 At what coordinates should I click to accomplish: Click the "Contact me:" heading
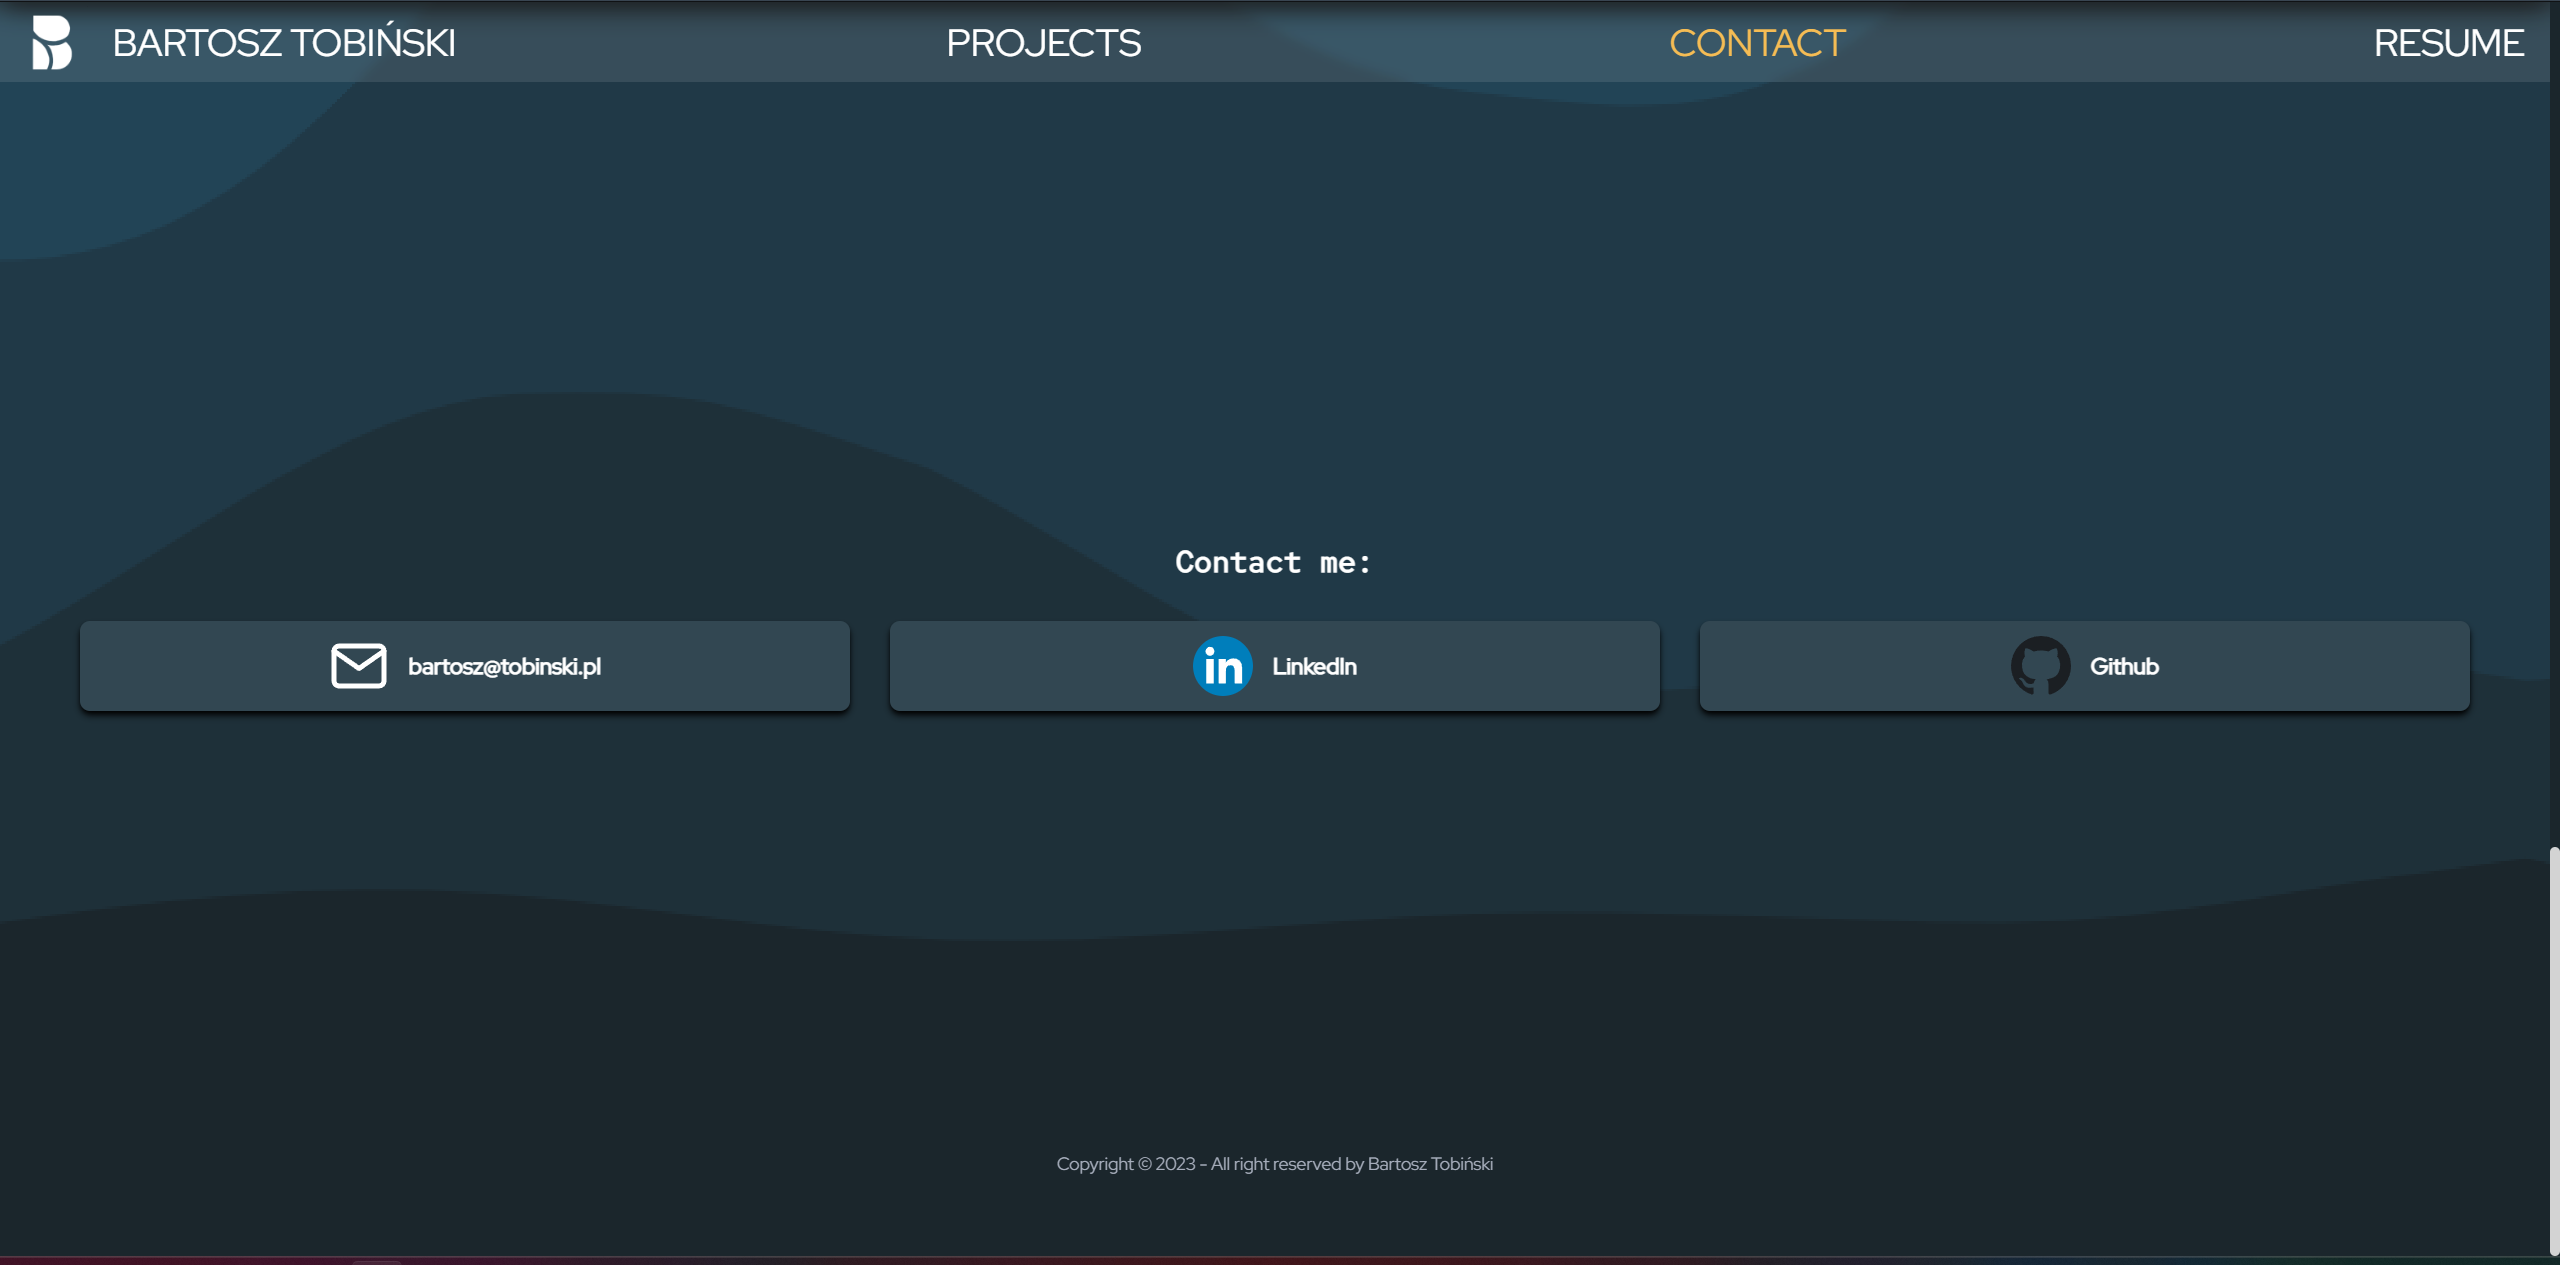click(1273, 563)
